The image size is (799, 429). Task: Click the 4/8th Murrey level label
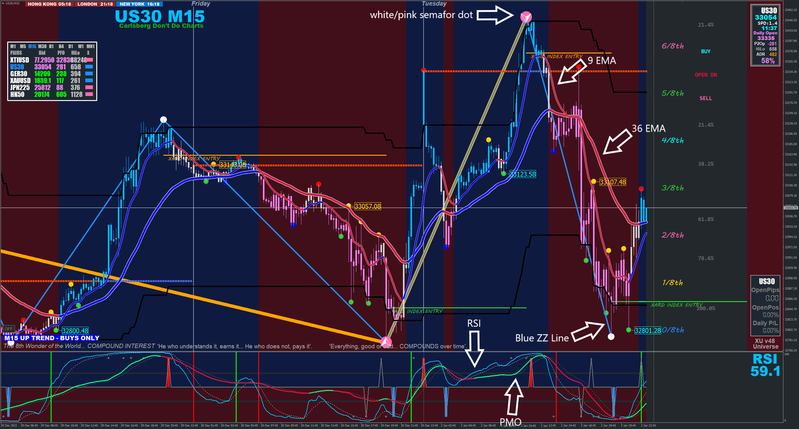(673, 140)
